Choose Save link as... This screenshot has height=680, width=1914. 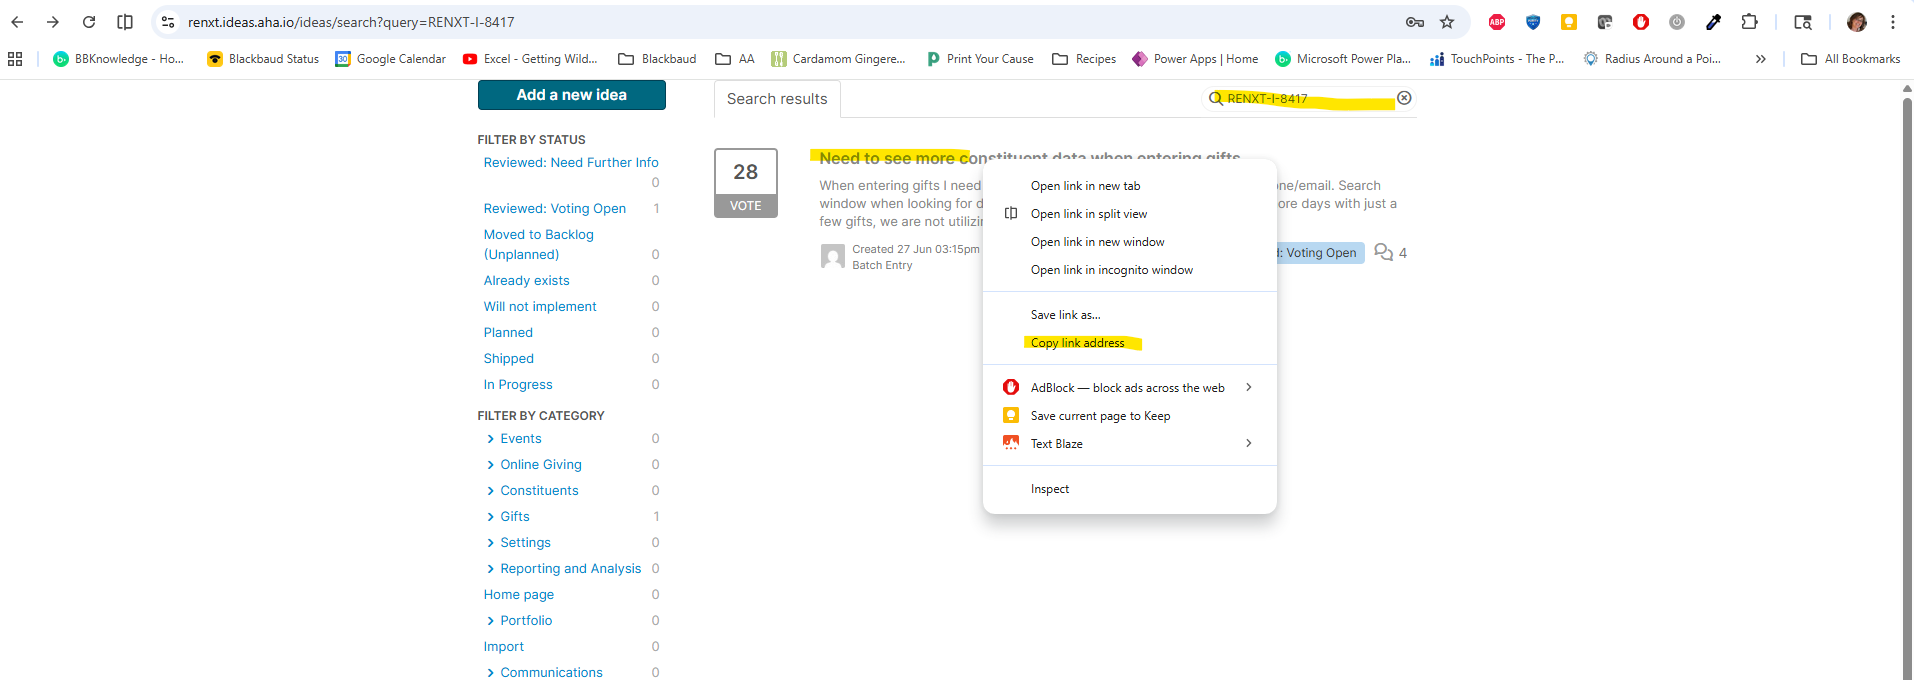[1130, 315]
